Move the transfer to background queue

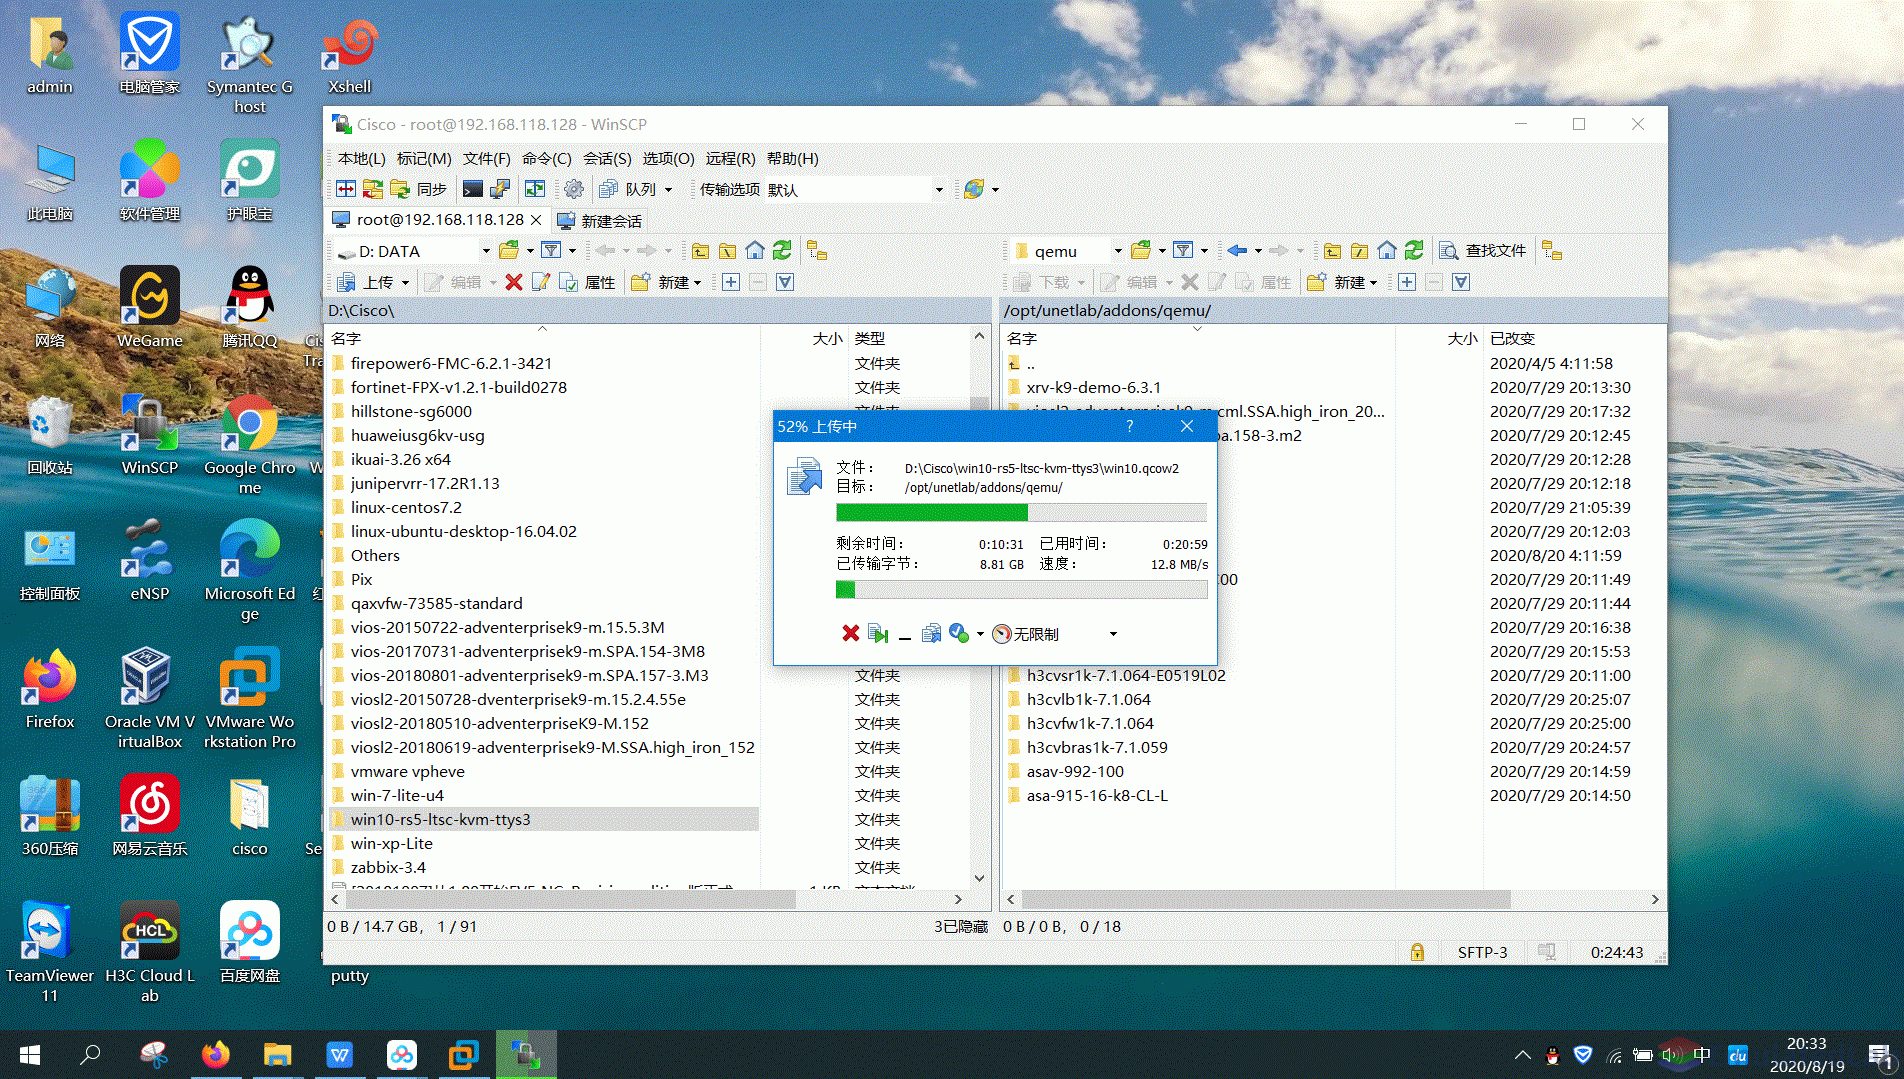coord(931,634)
